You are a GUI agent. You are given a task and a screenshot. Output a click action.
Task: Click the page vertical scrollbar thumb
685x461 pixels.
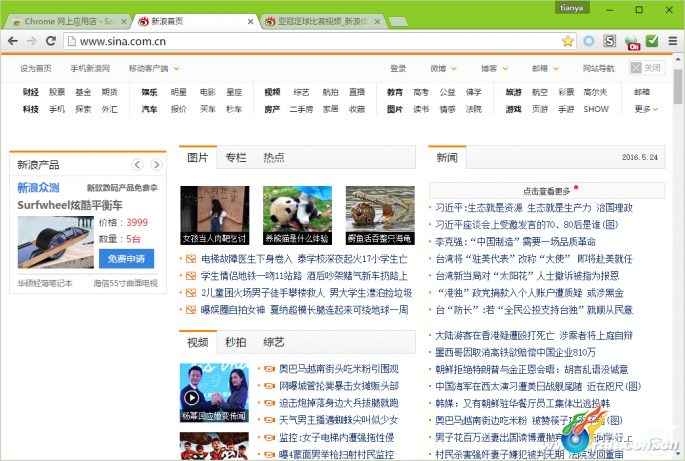coord(678,86)
